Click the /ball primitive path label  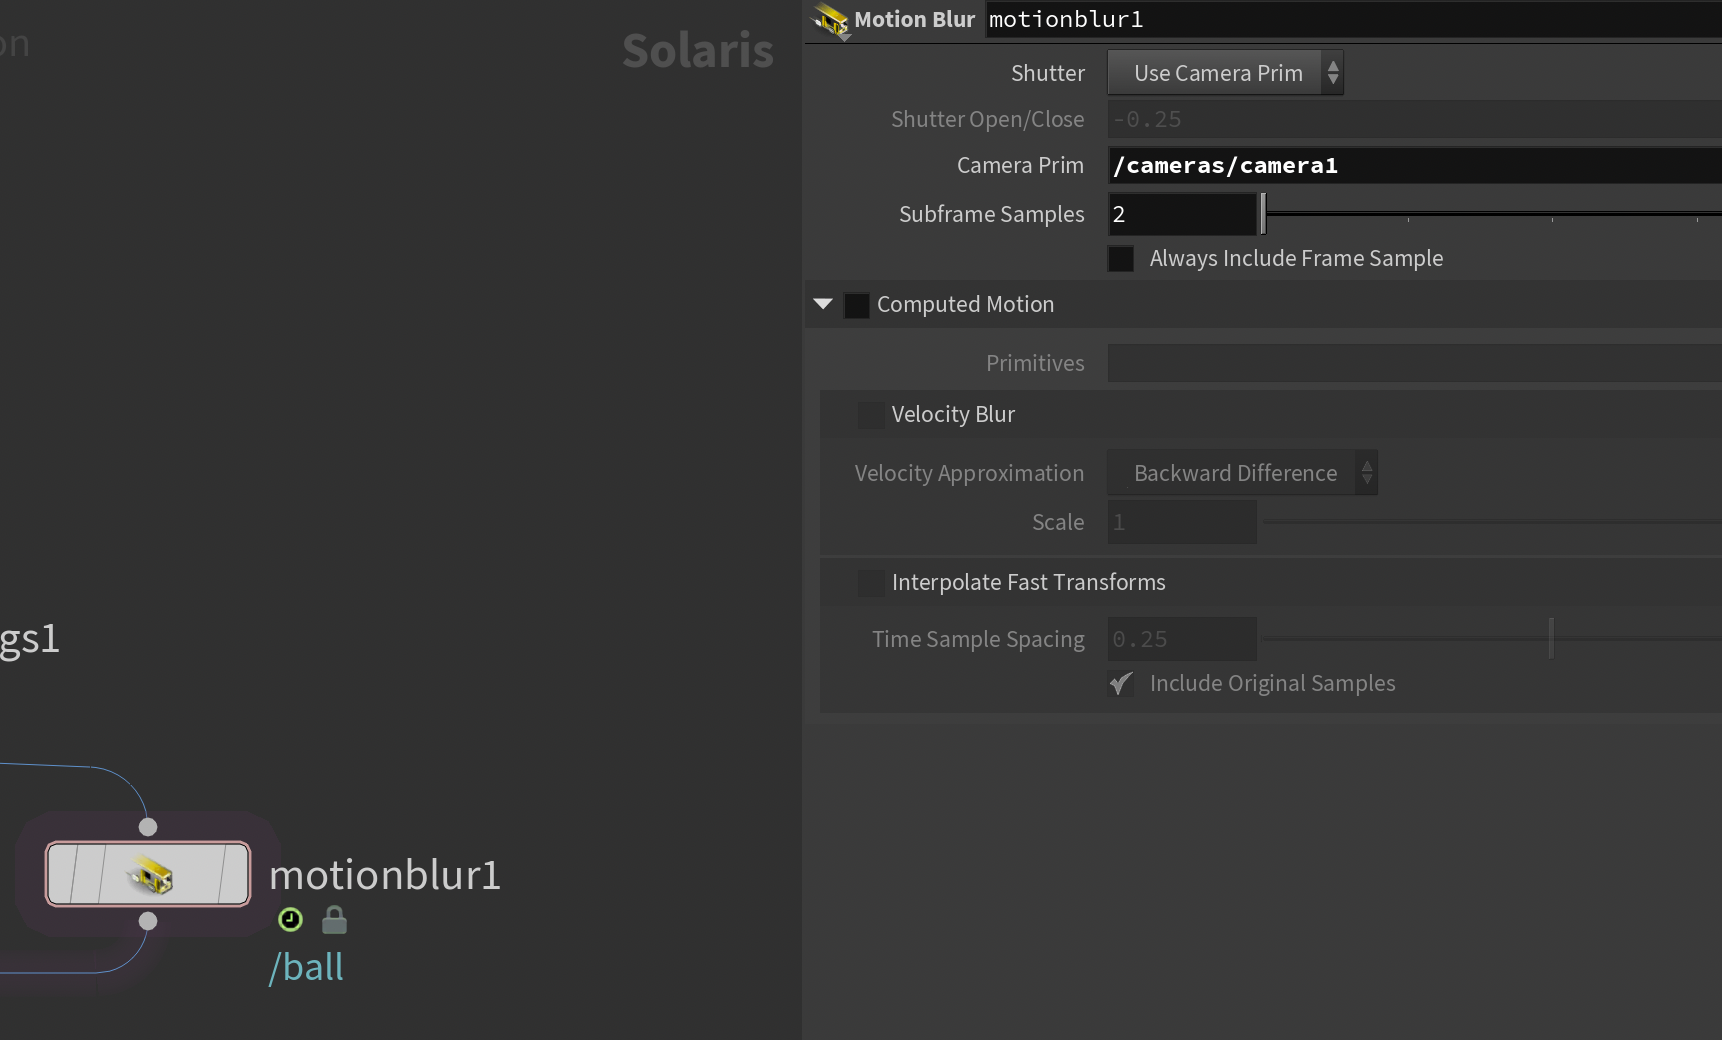pyautogui.click(x=307, y=968)
